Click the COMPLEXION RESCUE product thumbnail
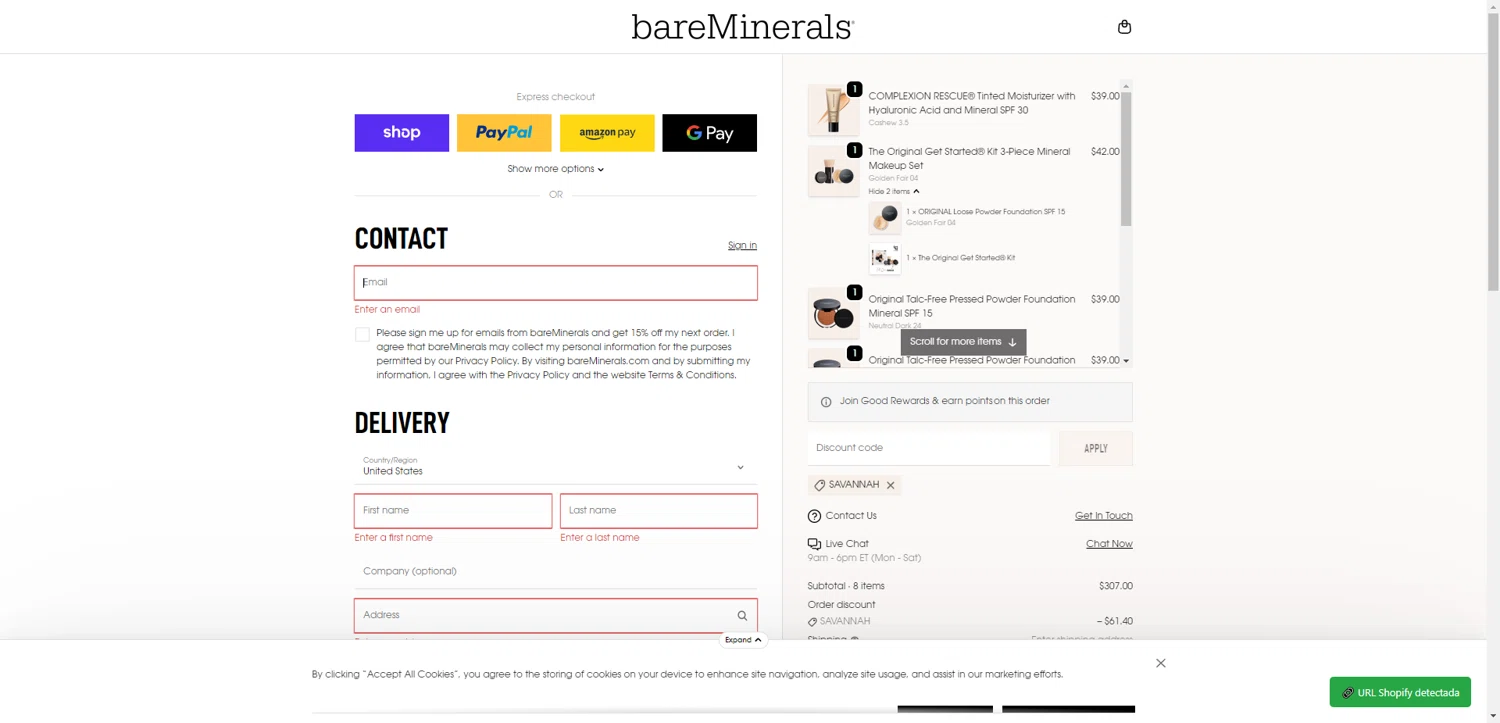 point(832,110)
